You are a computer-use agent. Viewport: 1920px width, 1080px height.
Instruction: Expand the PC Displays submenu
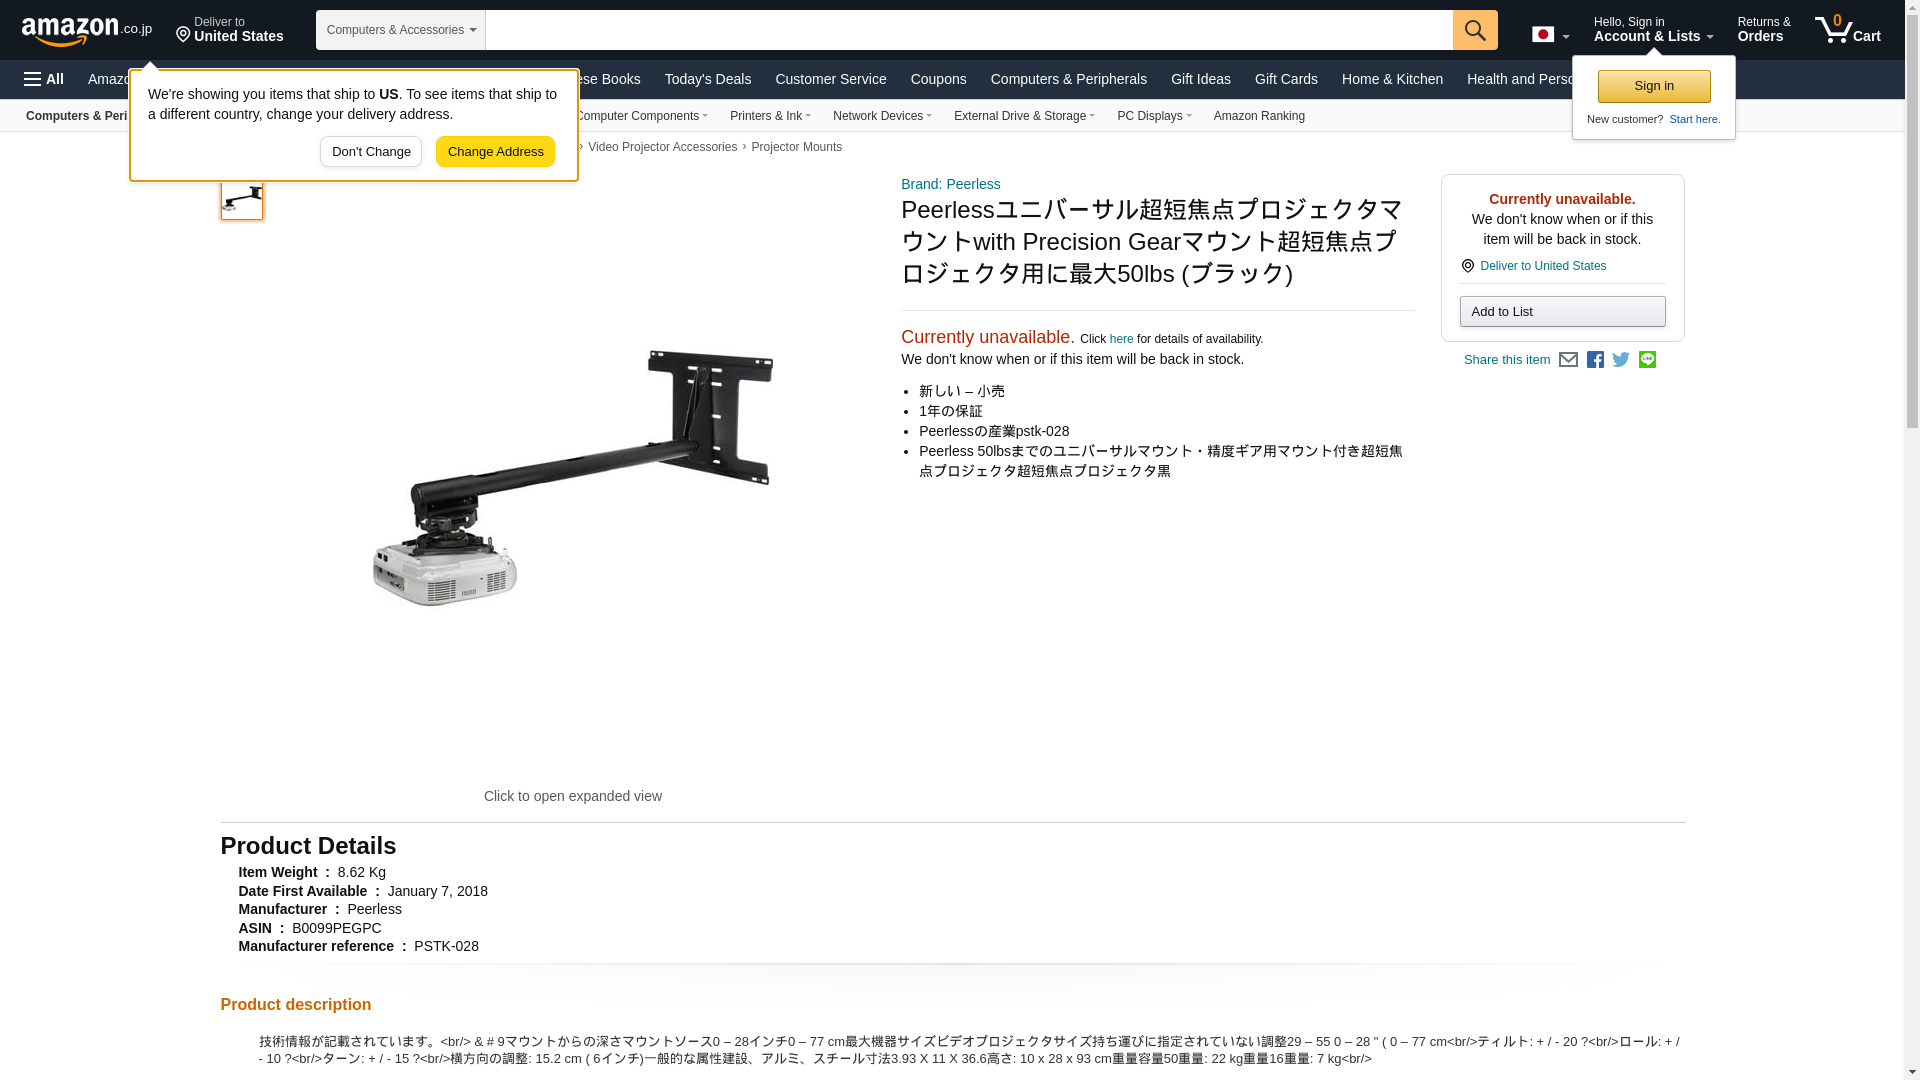[x=1154, y=116]
